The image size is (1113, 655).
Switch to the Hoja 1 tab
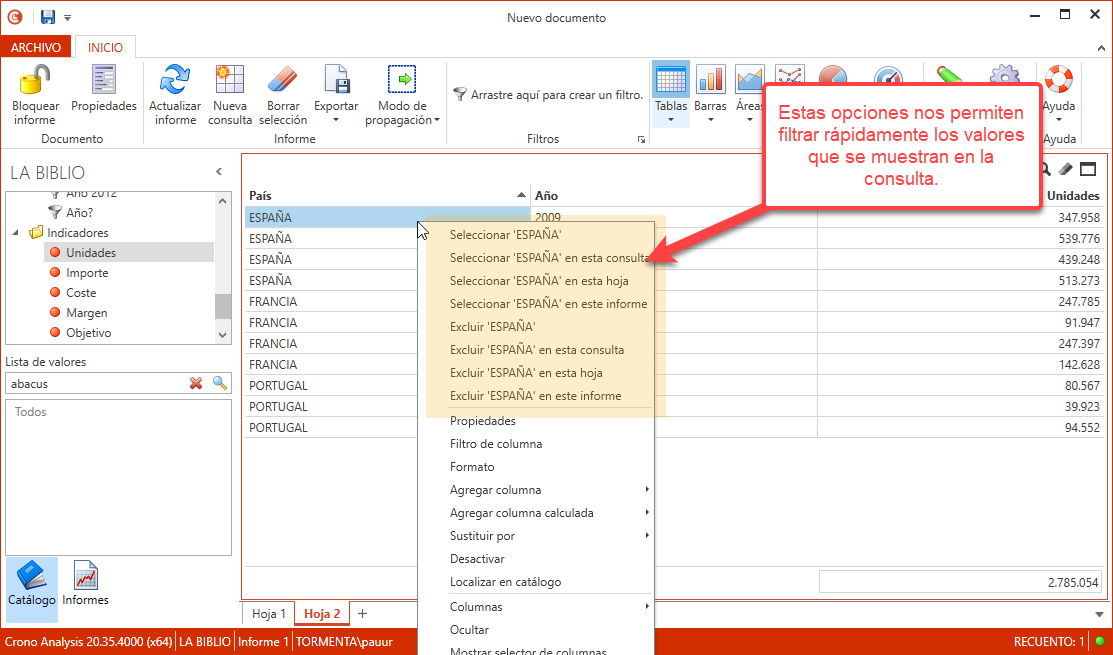(x=268, y=613)
